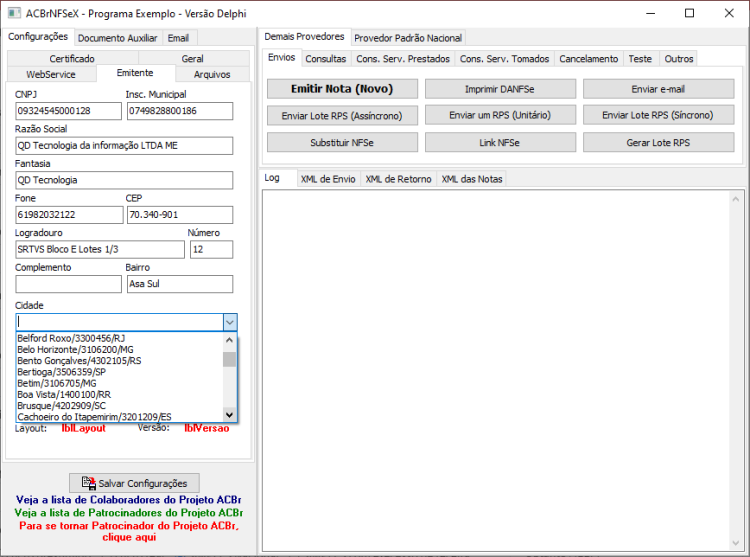
Task: Open the Cidade combo box arrow
Action: click(x=230, y=322)
